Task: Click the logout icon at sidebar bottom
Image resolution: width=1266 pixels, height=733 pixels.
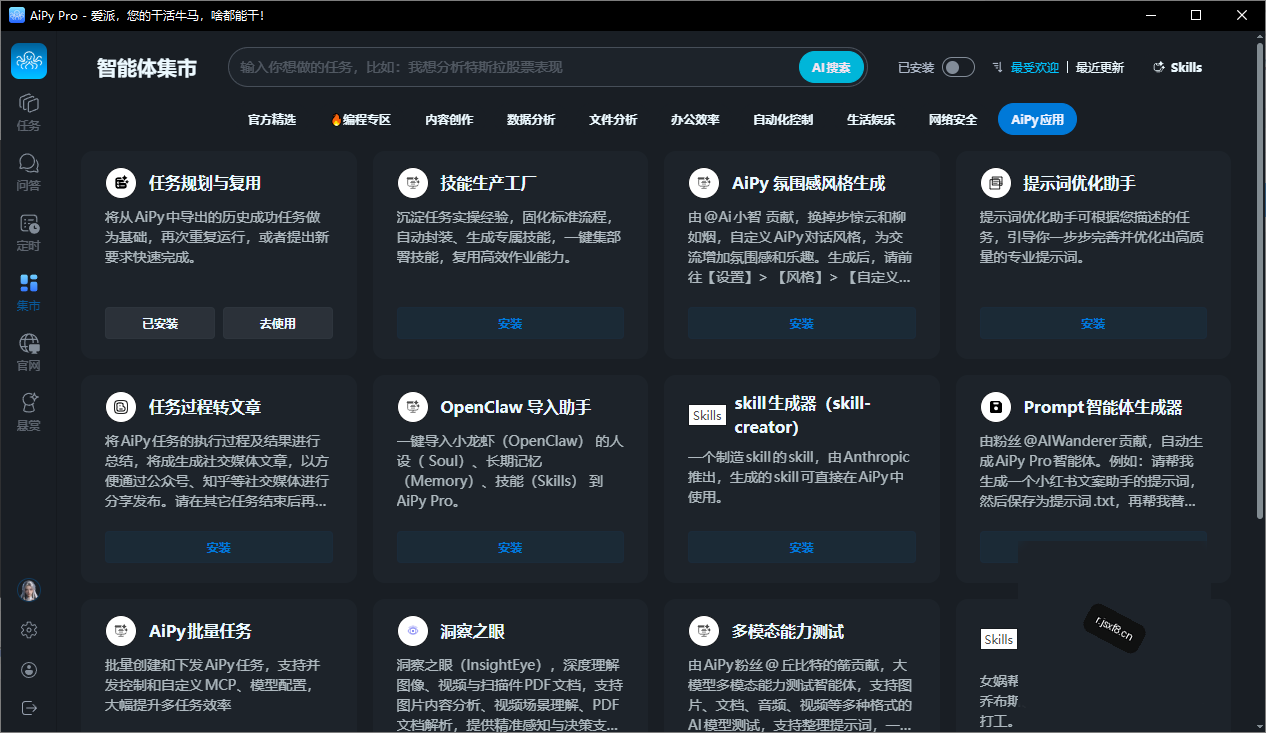Action: point(29,708)
